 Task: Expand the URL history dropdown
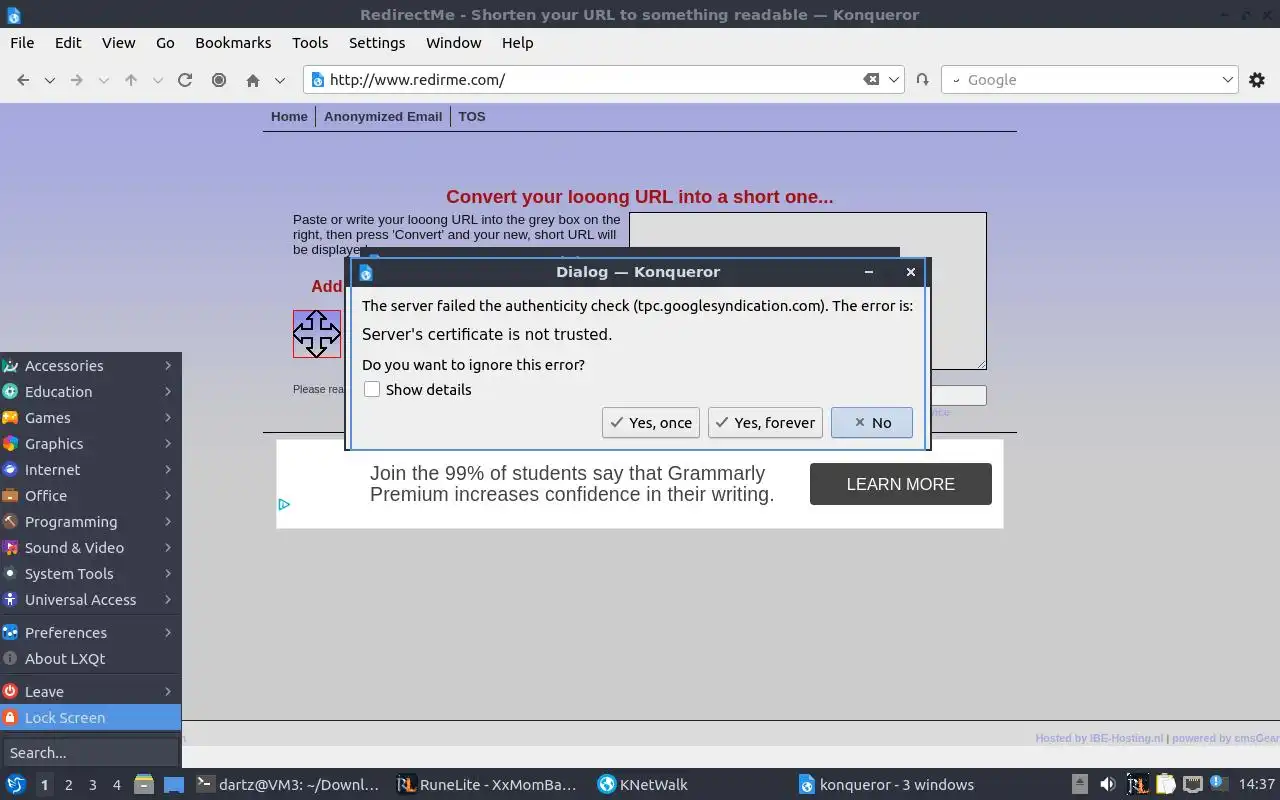(x=895, y=80)
